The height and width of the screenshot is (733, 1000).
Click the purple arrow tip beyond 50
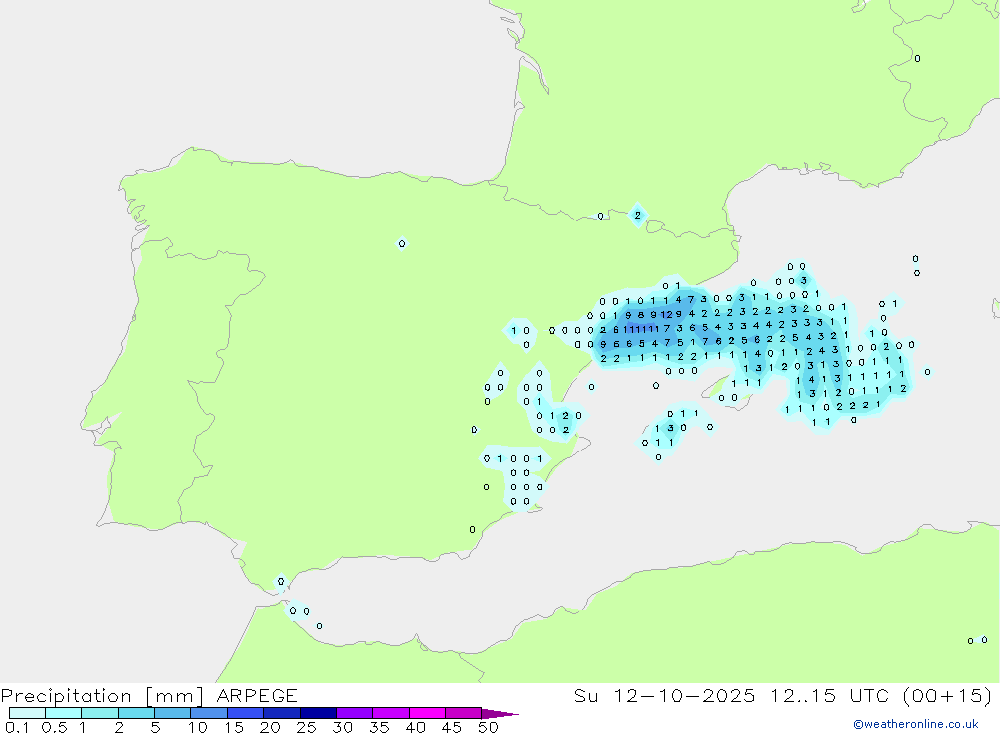click(499, 714)
